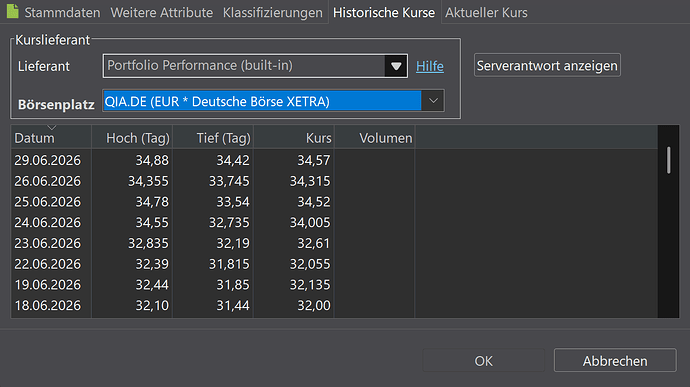Click the Kurs value 34,315
Viewport: 690px width, 387px height.
(x=310, y=181)
